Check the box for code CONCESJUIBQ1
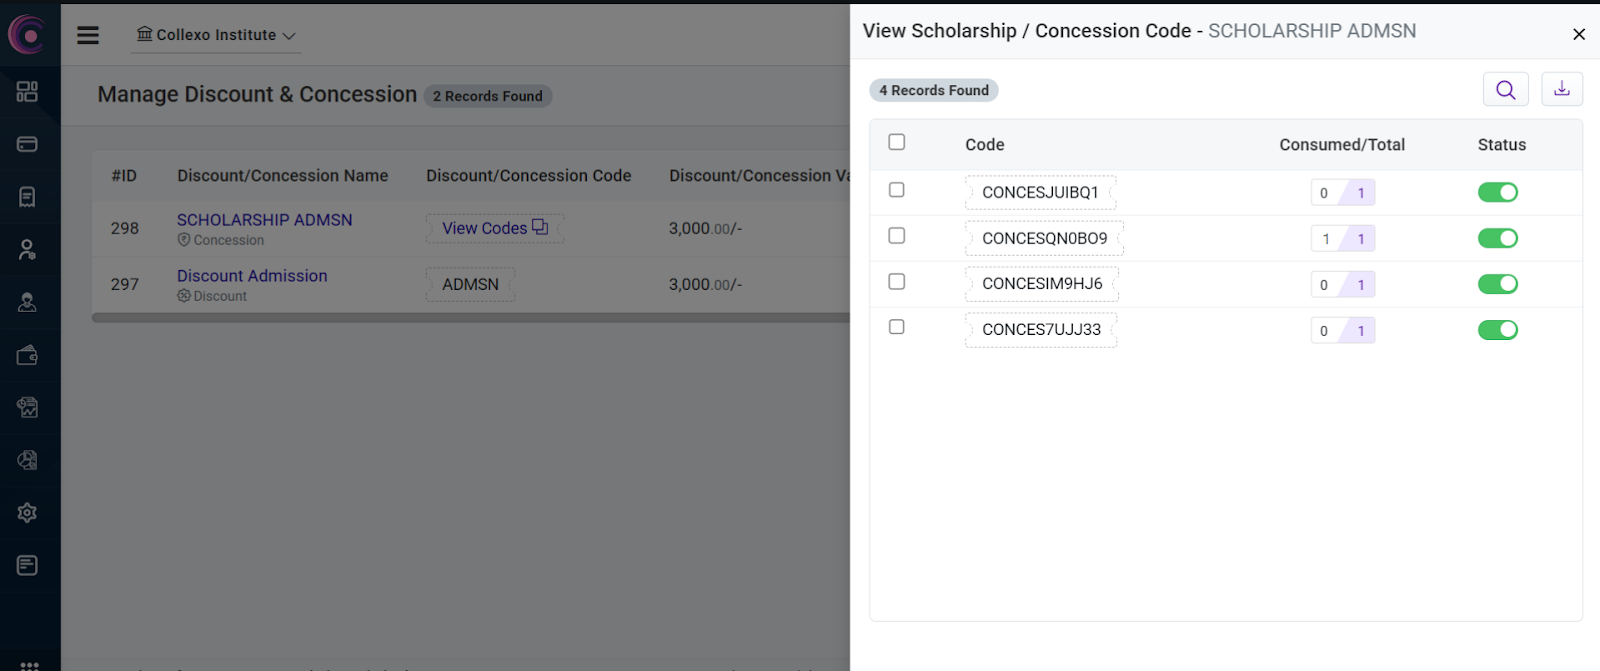 coord(897,190)
